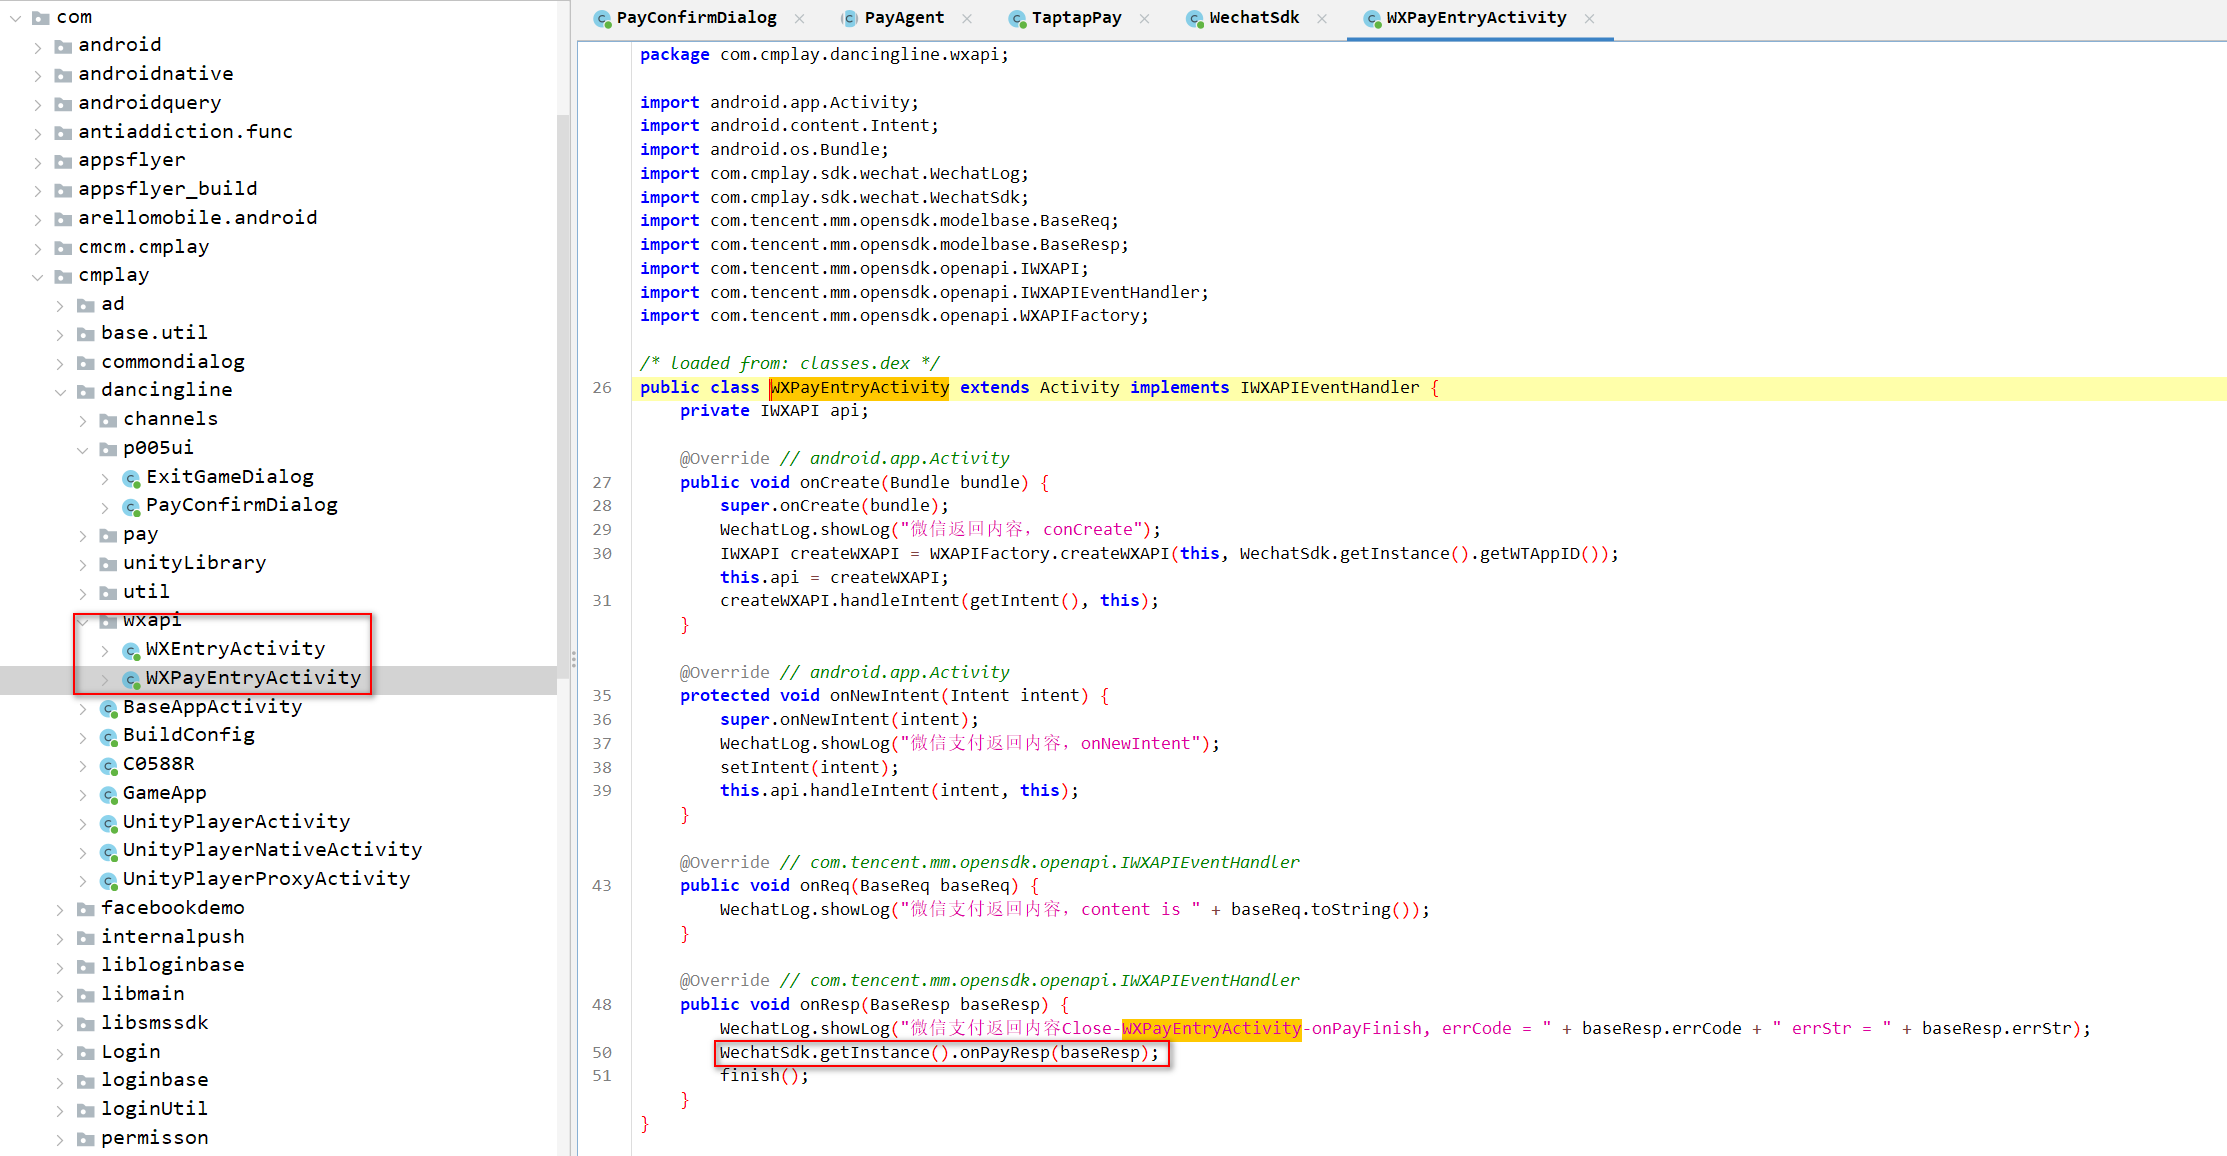Viewport: 2227px width, 1156px height.
Task: Switch to the PayAgent tab
Action: (903, 18)
